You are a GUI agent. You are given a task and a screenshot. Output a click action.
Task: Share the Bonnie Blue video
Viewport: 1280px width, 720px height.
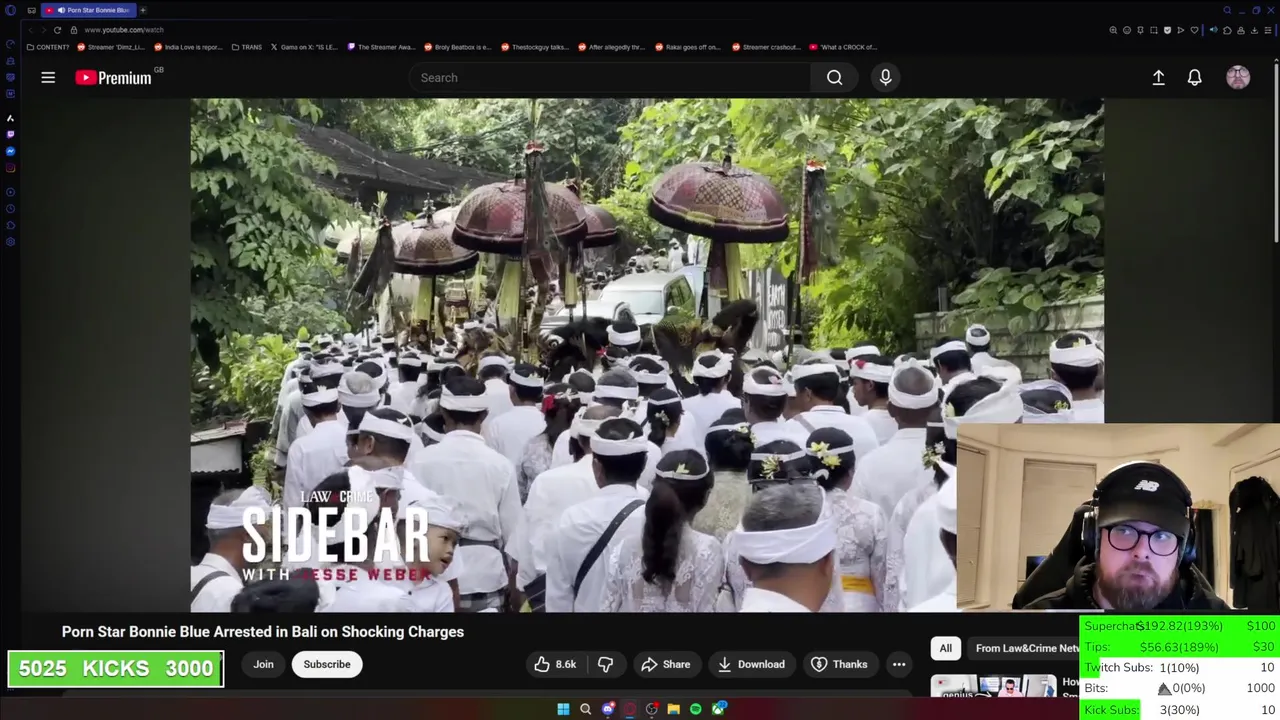pyautogui.click(x=665, y=664)
